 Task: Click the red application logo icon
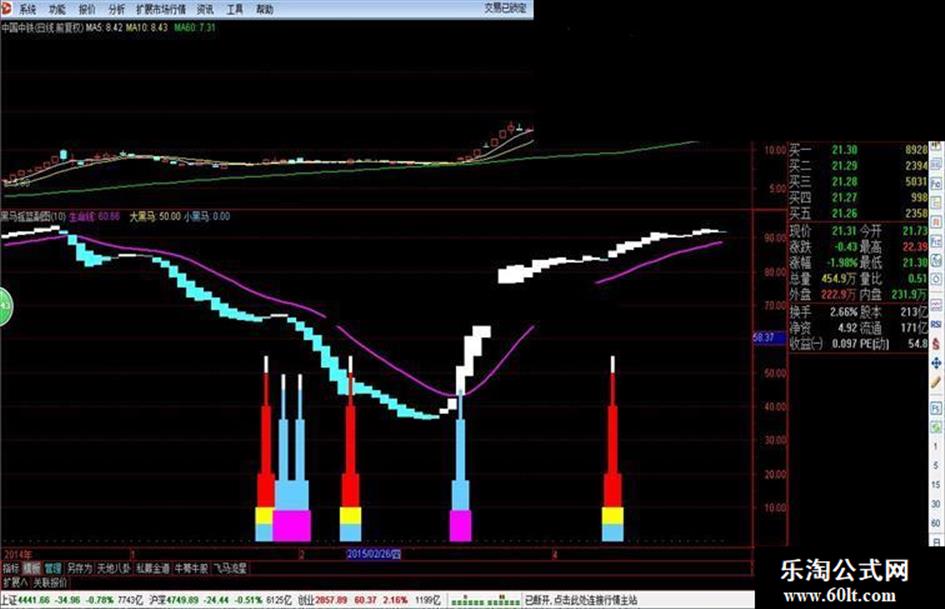coord(6,8)
